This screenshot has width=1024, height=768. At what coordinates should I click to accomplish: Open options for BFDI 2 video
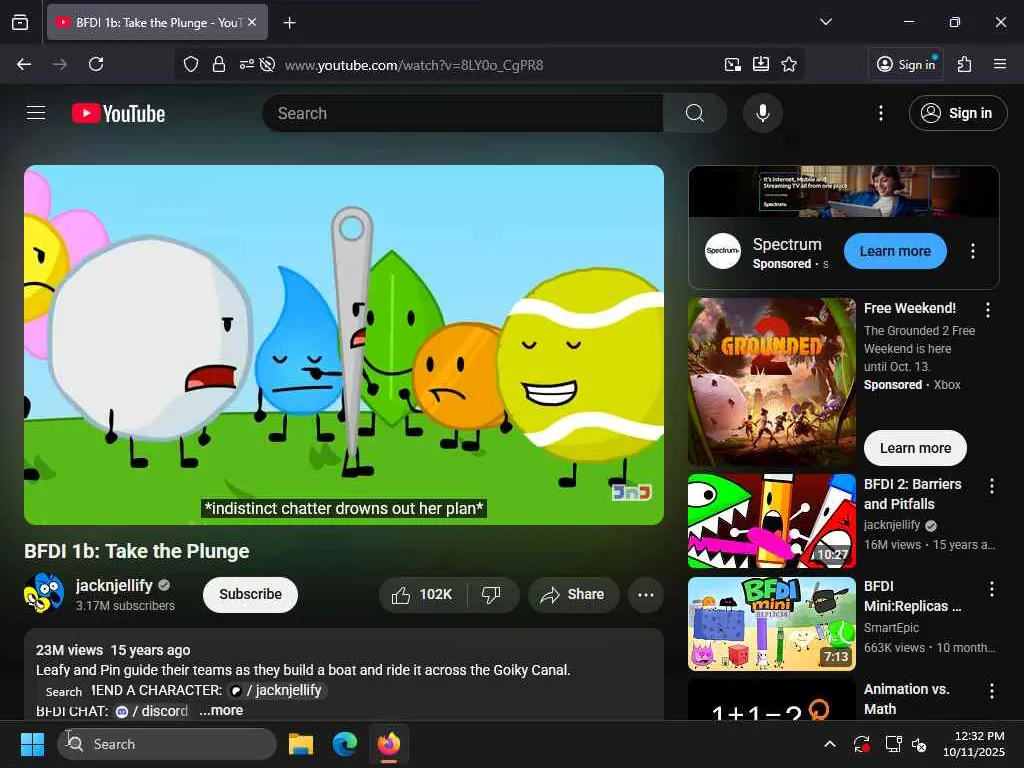click(x=991, y=486)
